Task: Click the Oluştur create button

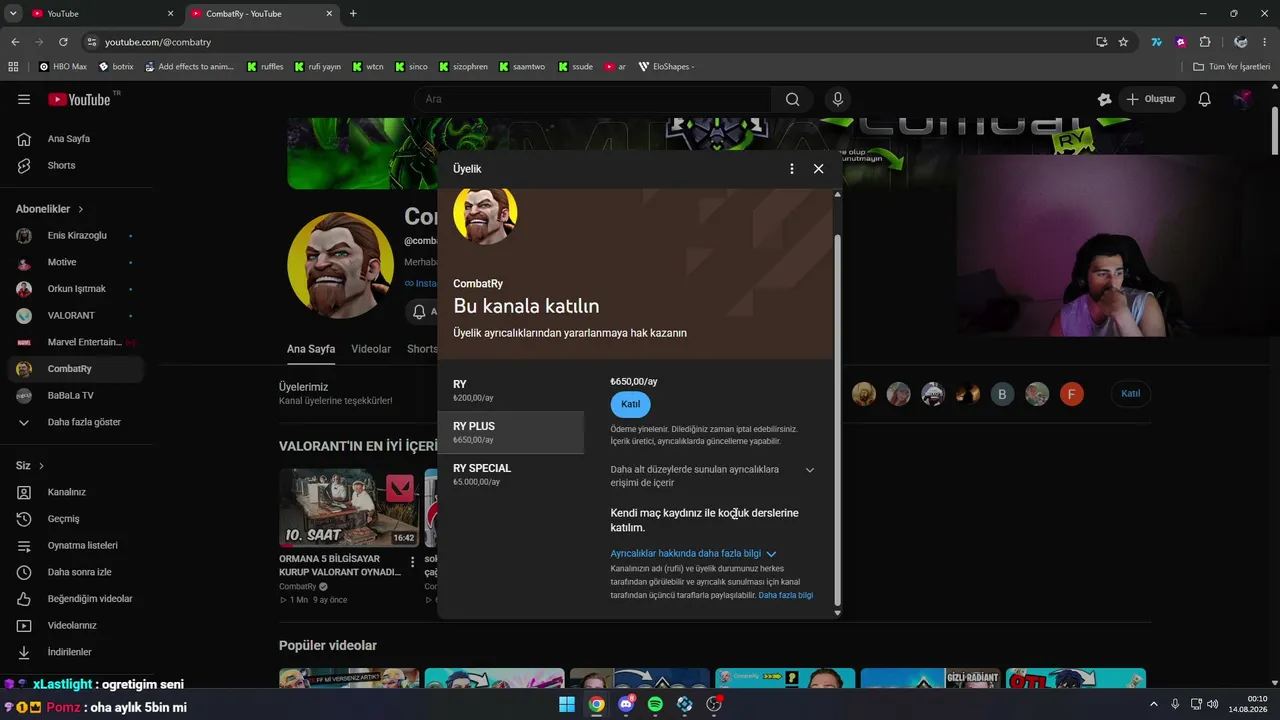Action: click(x=1151, y=99)
